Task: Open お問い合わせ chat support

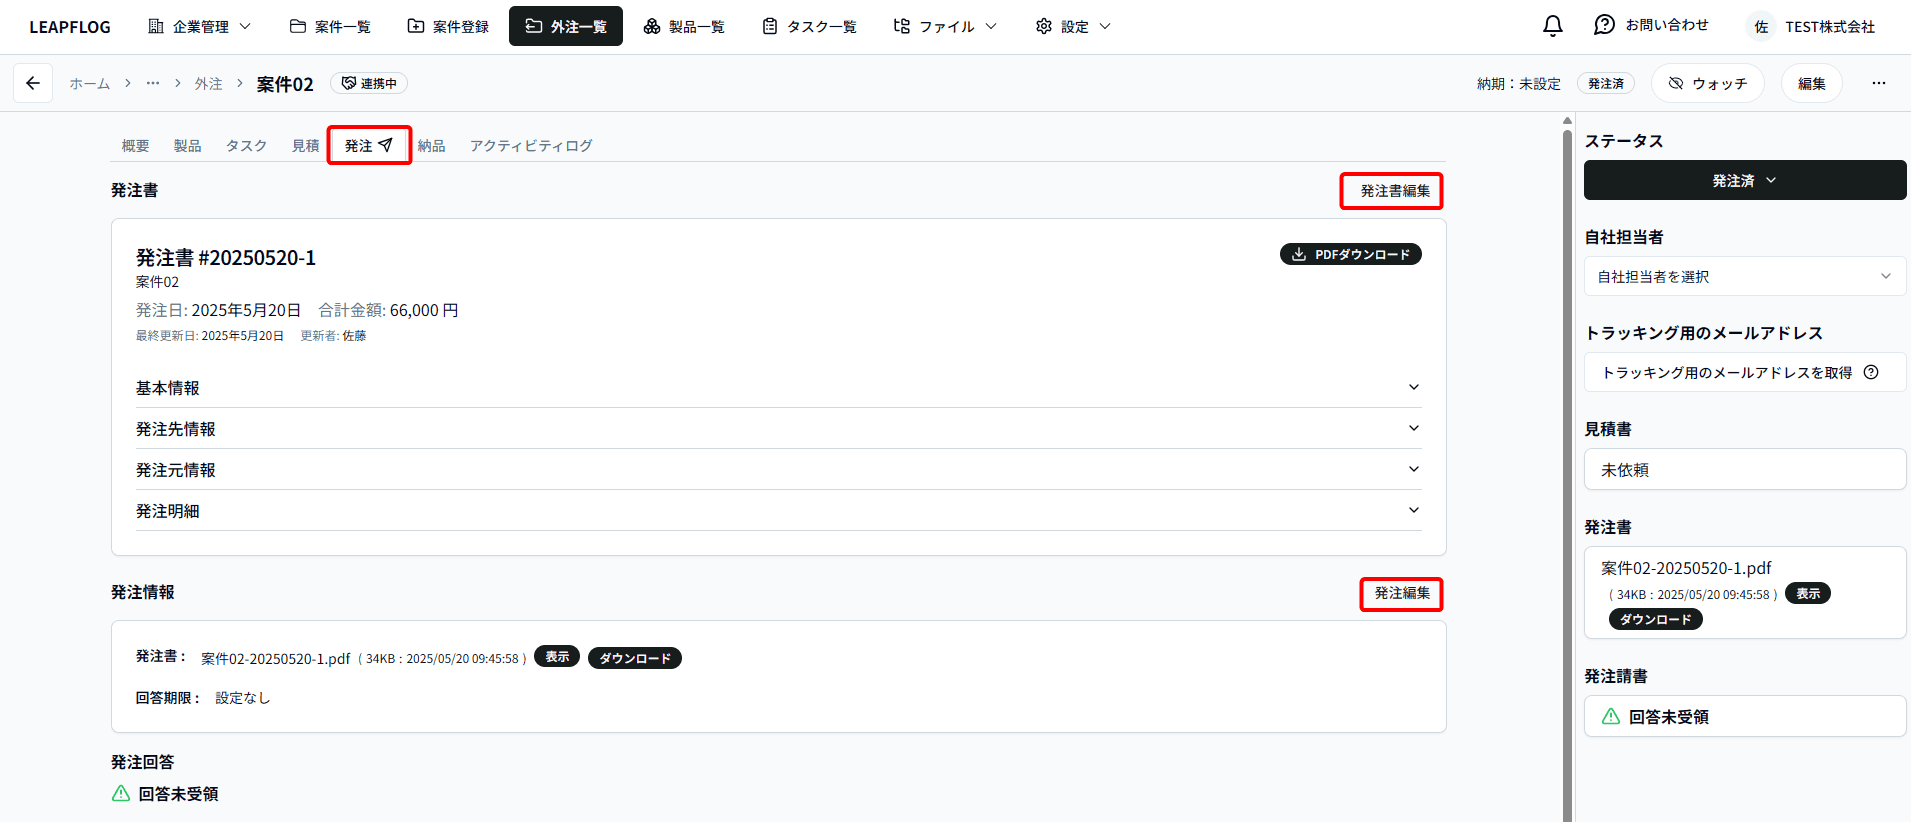Action: (x=1651, y=26)
